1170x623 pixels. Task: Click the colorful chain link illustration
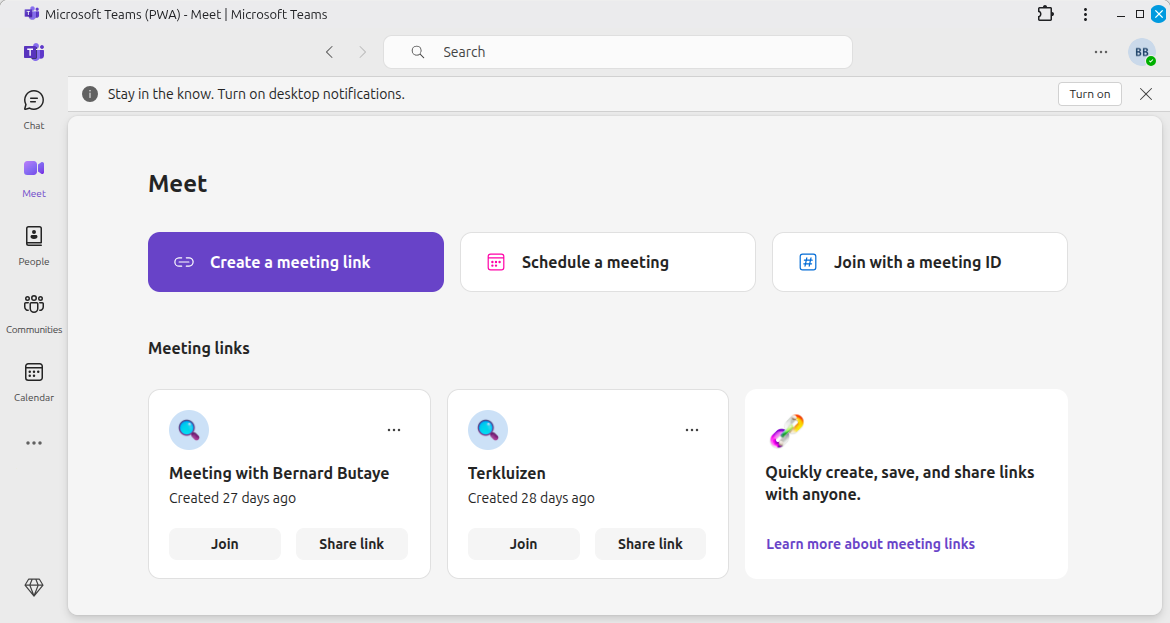point(786,431)
